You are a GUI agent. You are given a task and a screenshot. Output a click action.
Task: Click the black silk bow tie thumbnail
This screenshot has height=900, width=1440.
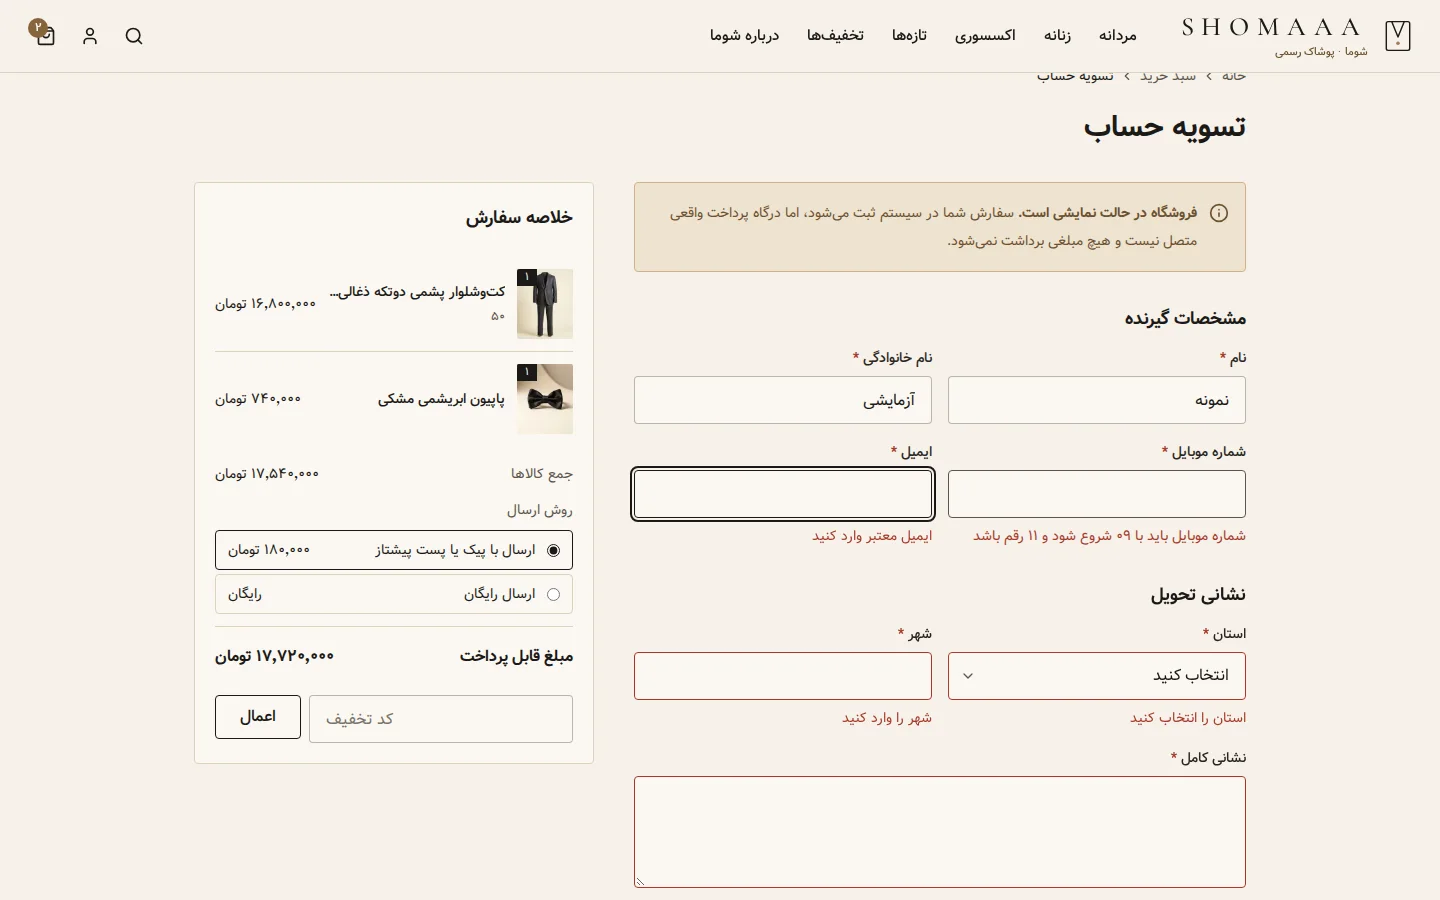tap(545, 399)
